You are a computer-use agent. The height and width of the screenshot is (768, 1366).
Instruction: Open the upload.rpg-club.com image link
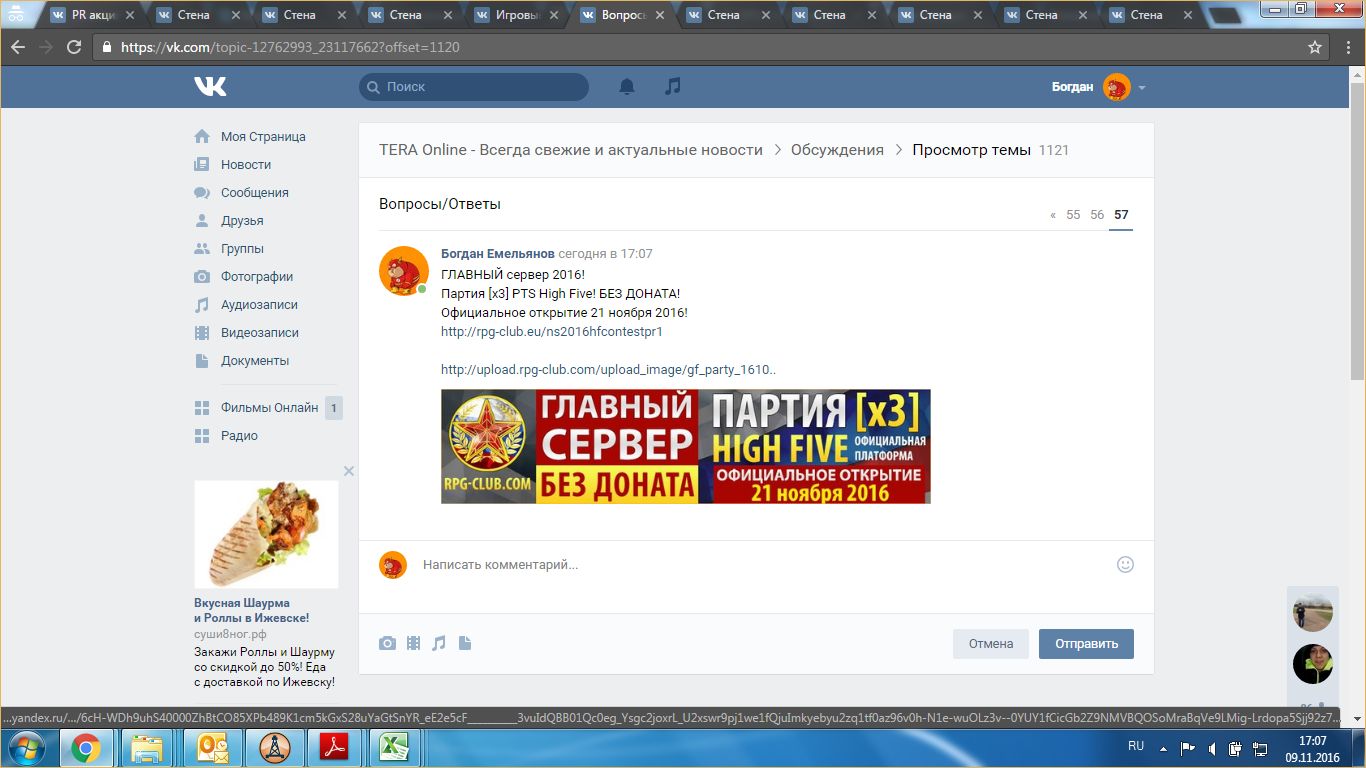pyautogui.click(x=608, y=370)
